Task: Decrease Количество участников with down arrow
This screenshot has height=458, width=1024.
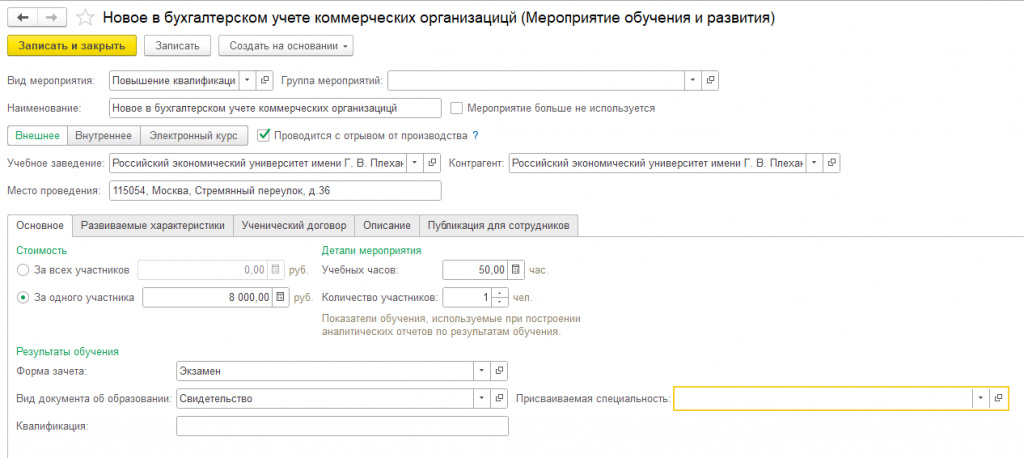Action: click(x=500, y=301)
